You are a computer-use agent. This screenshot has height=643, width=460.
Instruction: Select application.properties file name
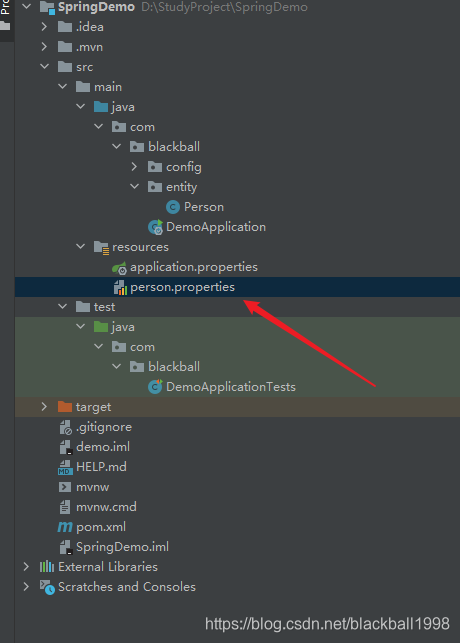194,267
